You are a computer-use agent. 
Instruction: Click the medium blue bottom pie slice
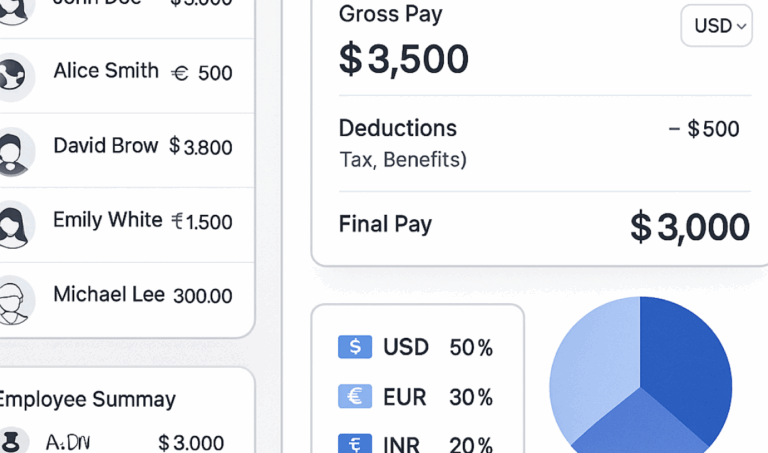click(640, 426)
